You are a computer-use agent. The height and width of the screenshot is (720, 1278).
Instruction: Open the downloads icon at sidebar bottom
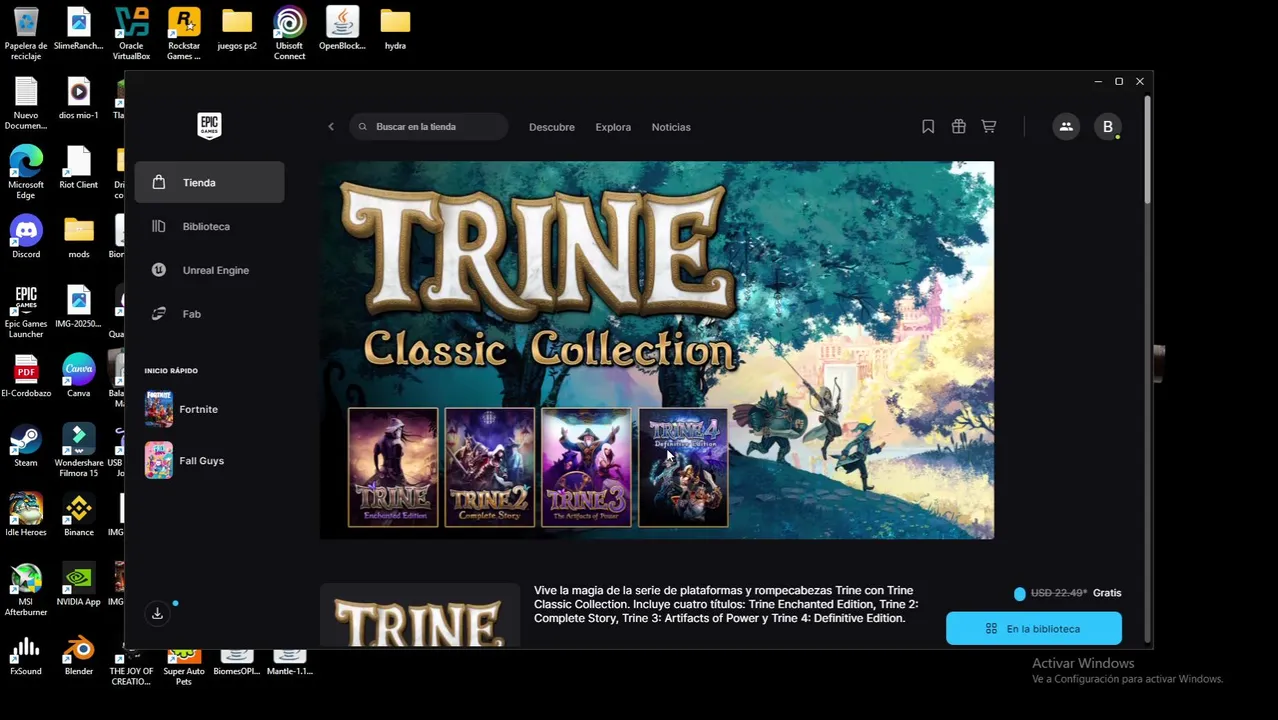tap(157, 613)
